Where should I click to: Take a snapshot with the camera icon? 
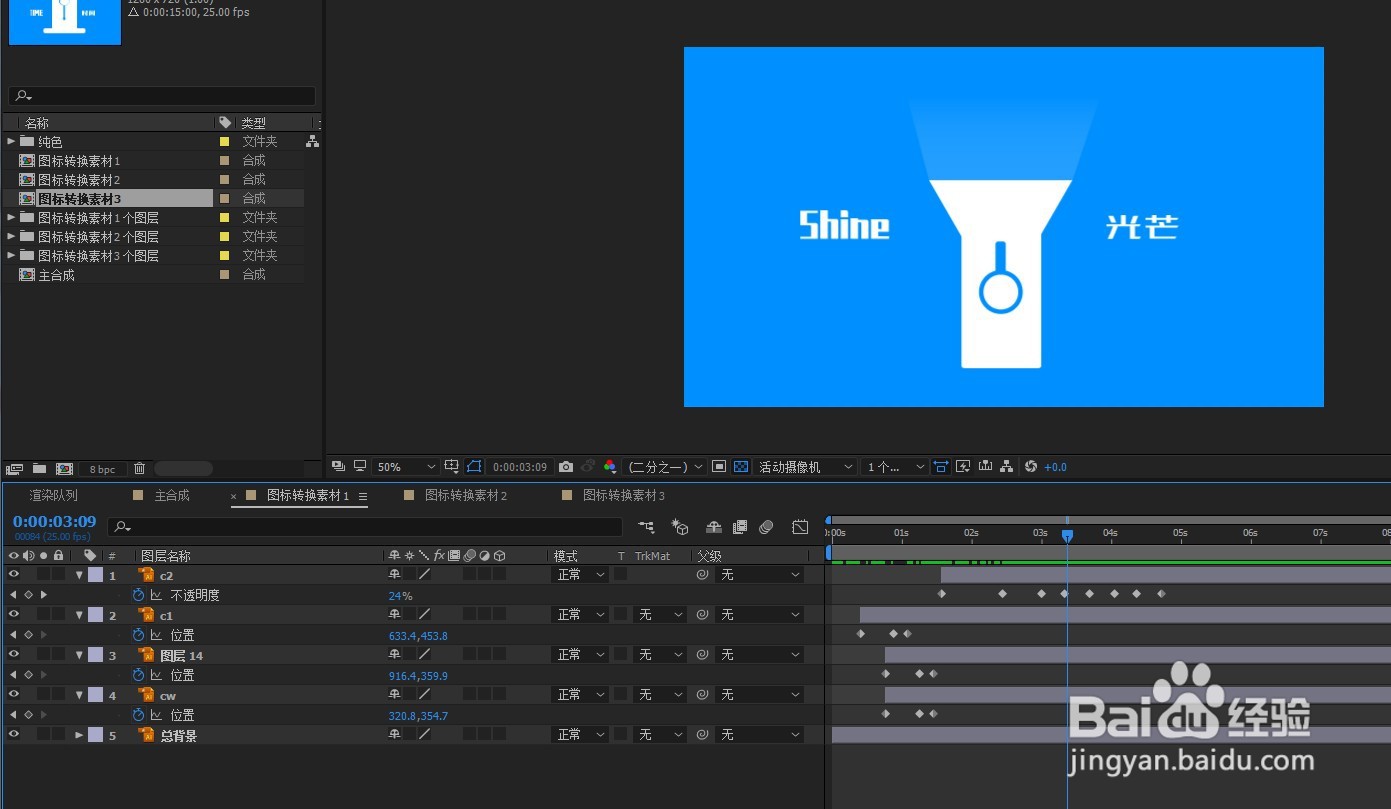566,467
